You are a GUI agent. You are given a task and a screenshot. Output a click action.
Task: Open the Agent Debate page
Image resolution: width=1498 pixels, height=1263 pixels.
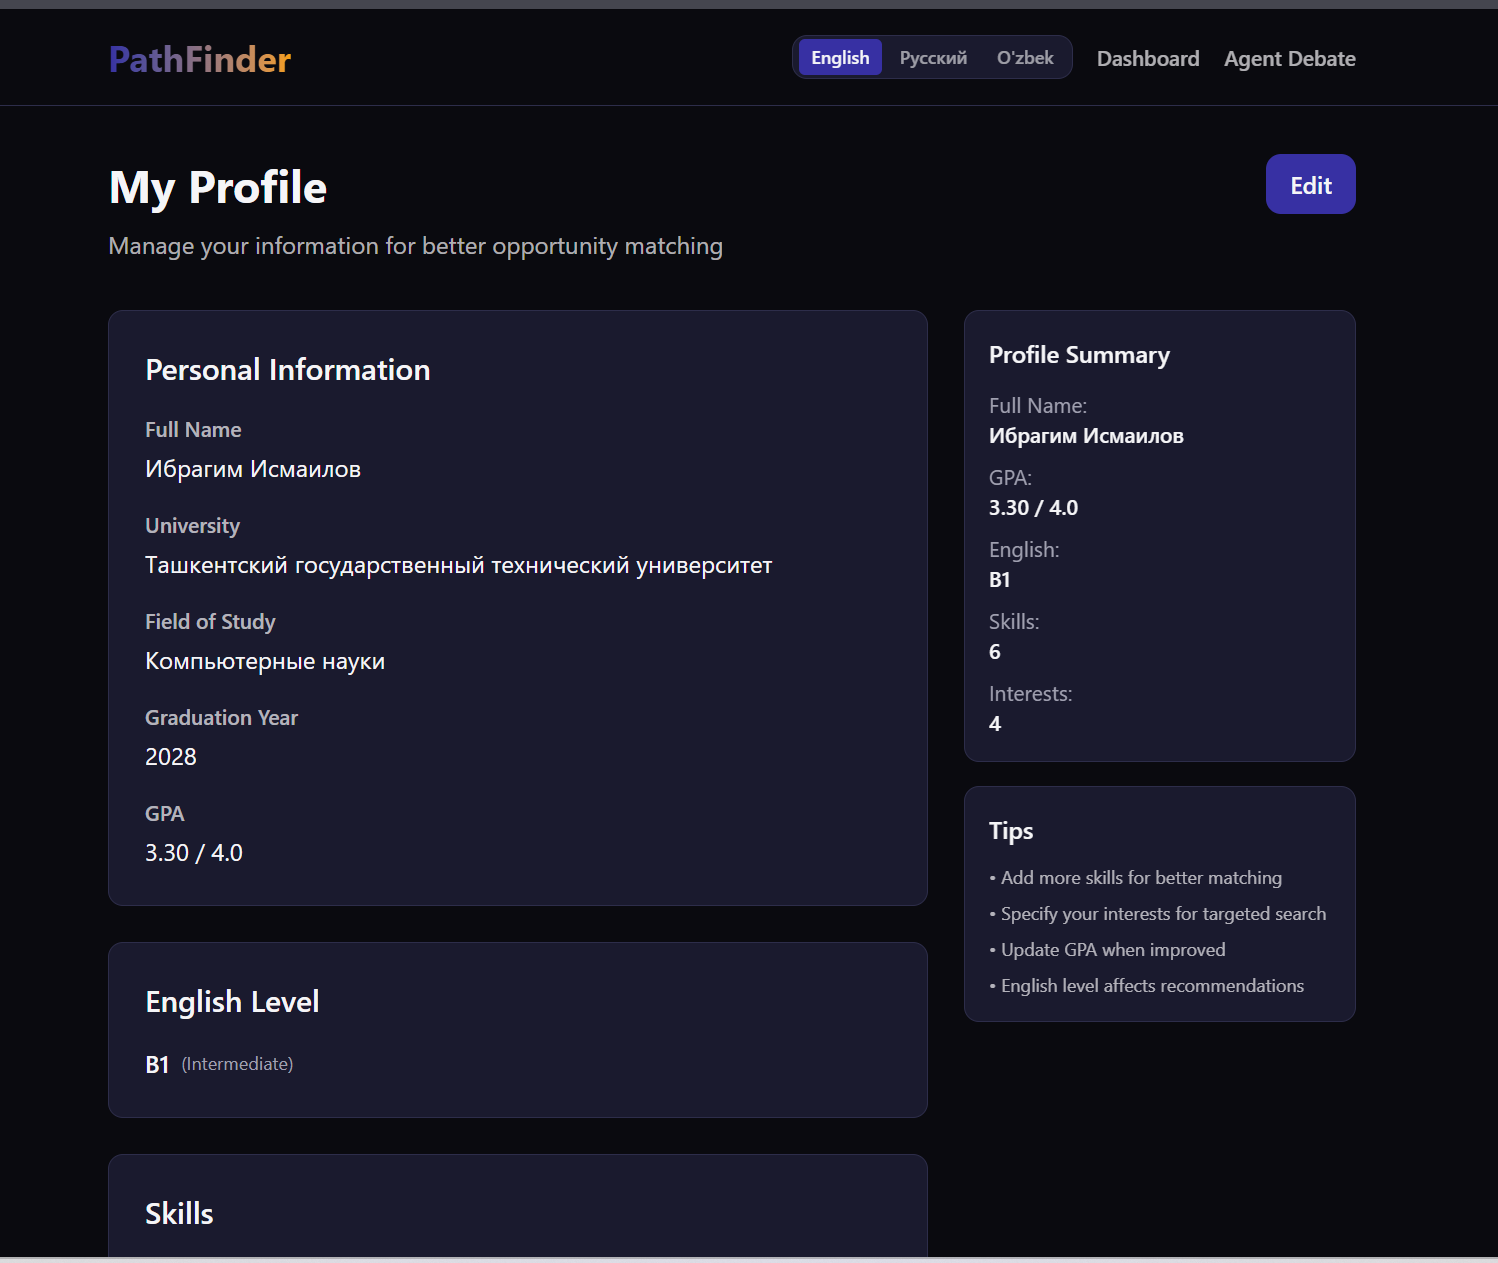pos(1290,59)
